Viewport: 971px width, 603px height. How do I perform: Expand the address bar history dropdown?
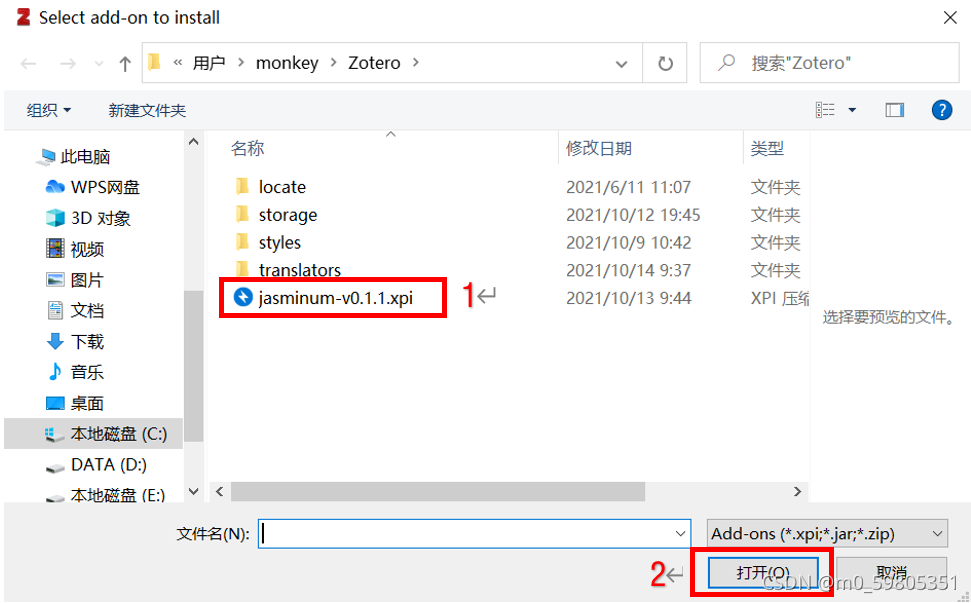click(621, 64)
